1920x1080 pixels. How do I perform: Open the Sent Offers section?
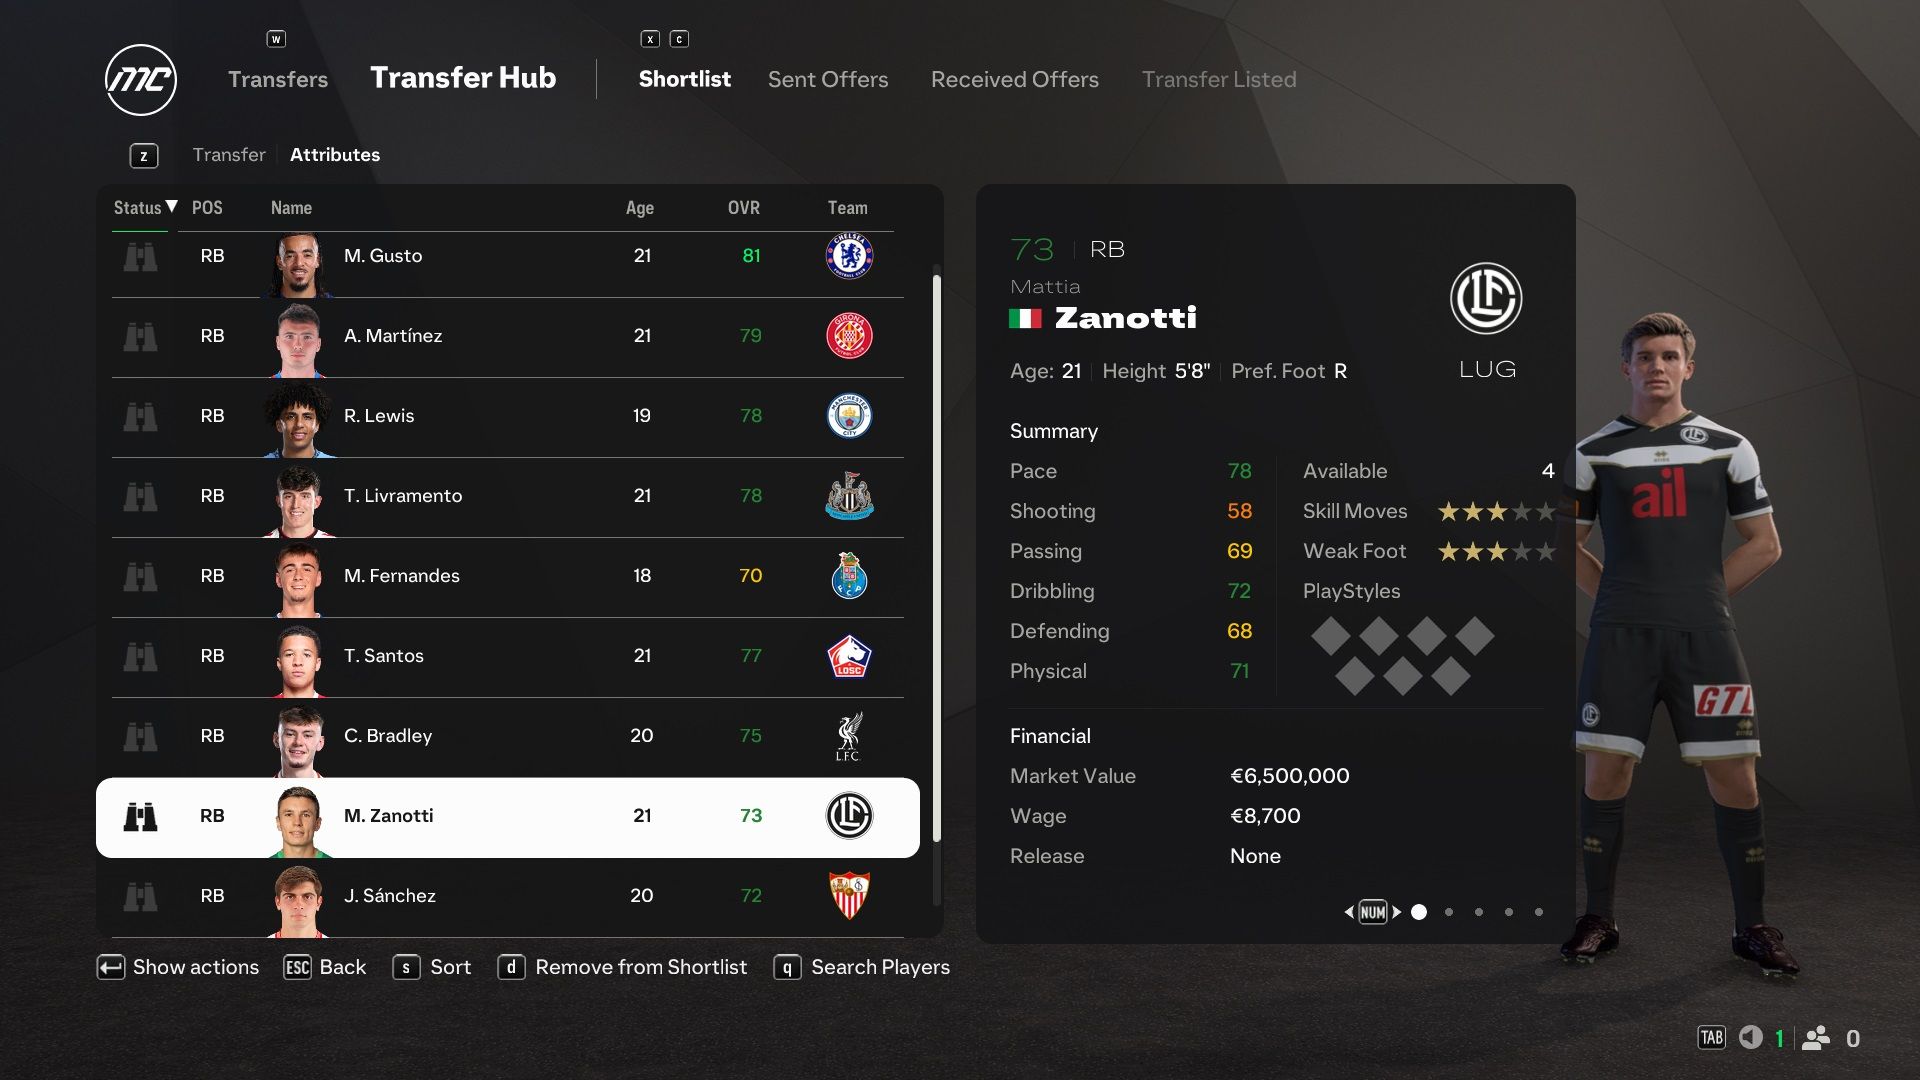(828, 78)
